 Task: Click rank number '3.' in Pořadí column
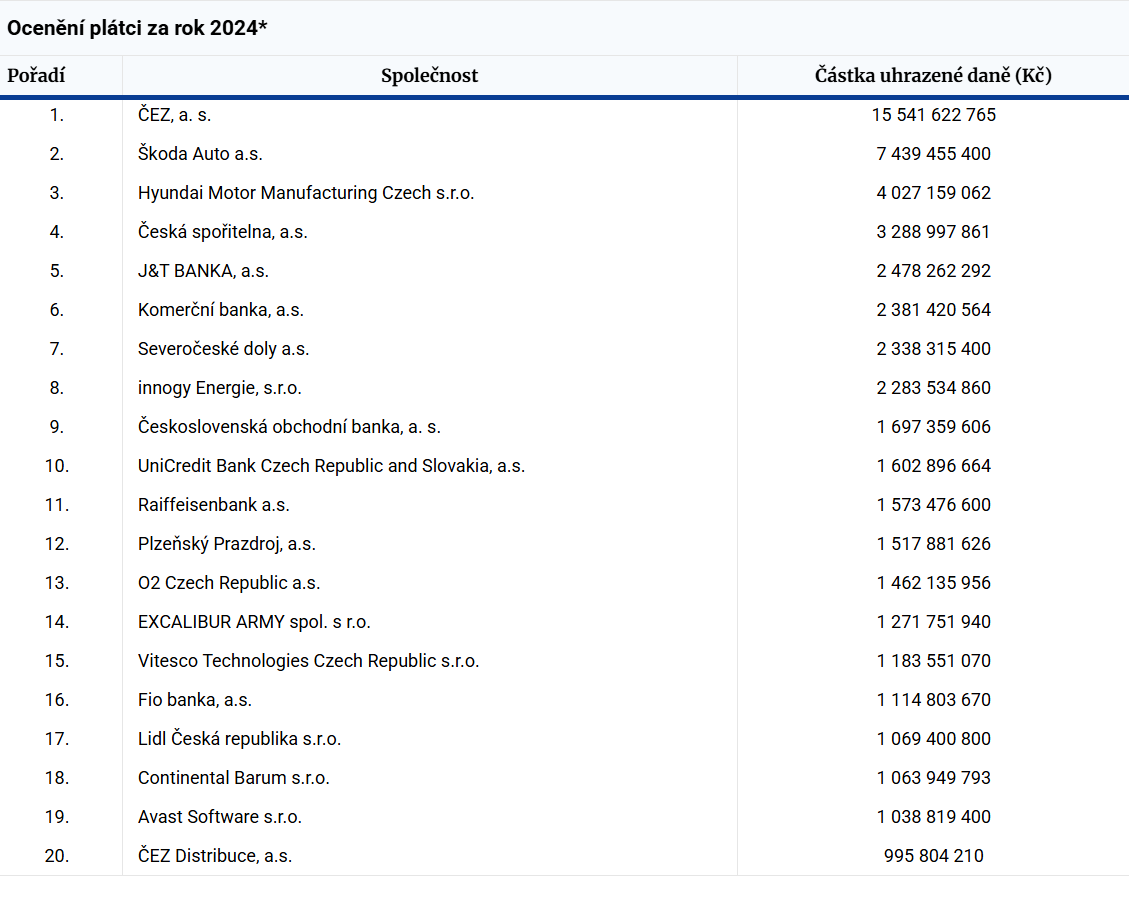pos(57,193)
